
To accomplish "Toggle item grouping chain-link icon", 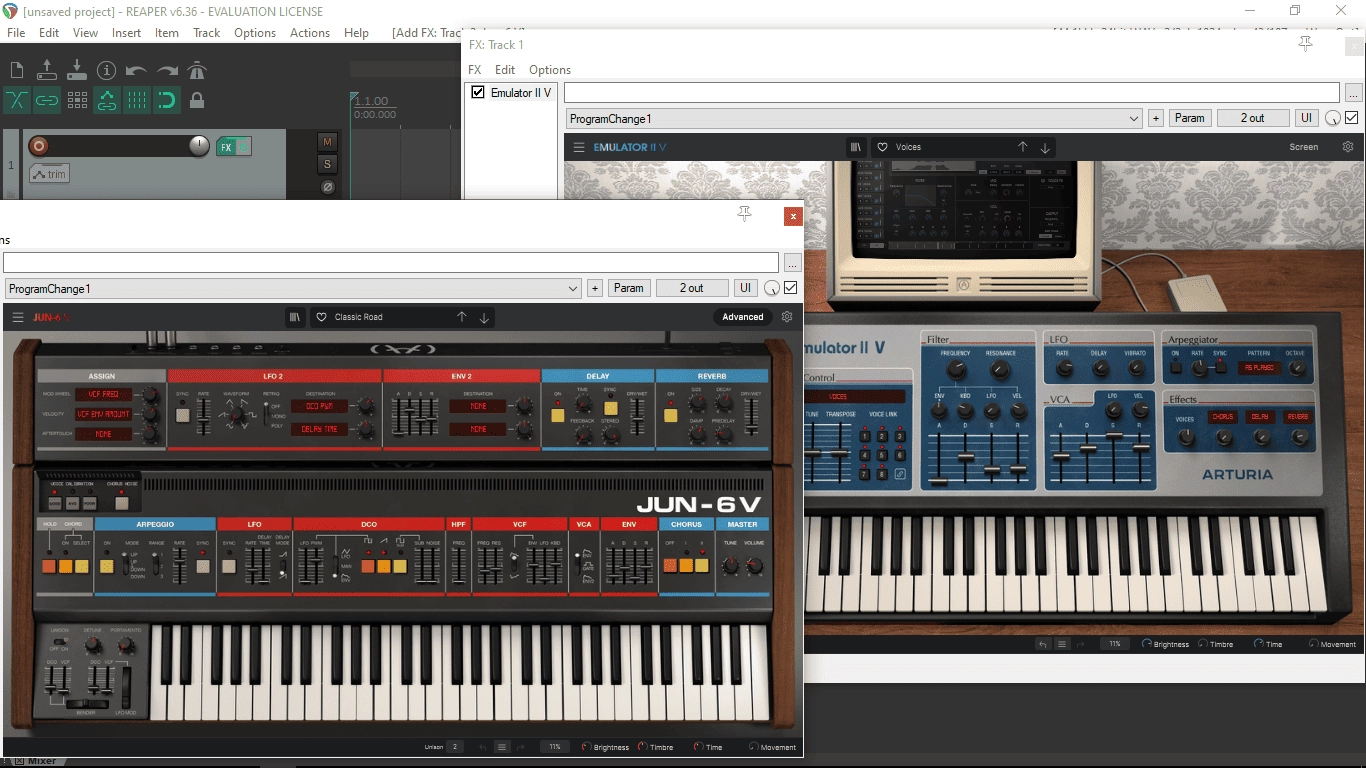I will [x=46, y=100].
